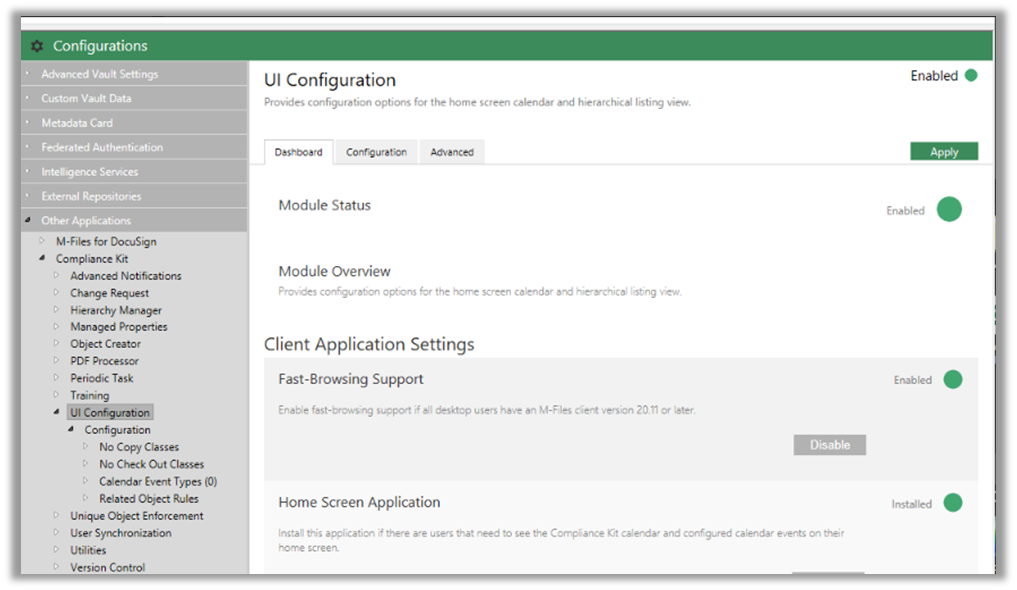Expand the Hierarchy Manager node

click(56, 309)
